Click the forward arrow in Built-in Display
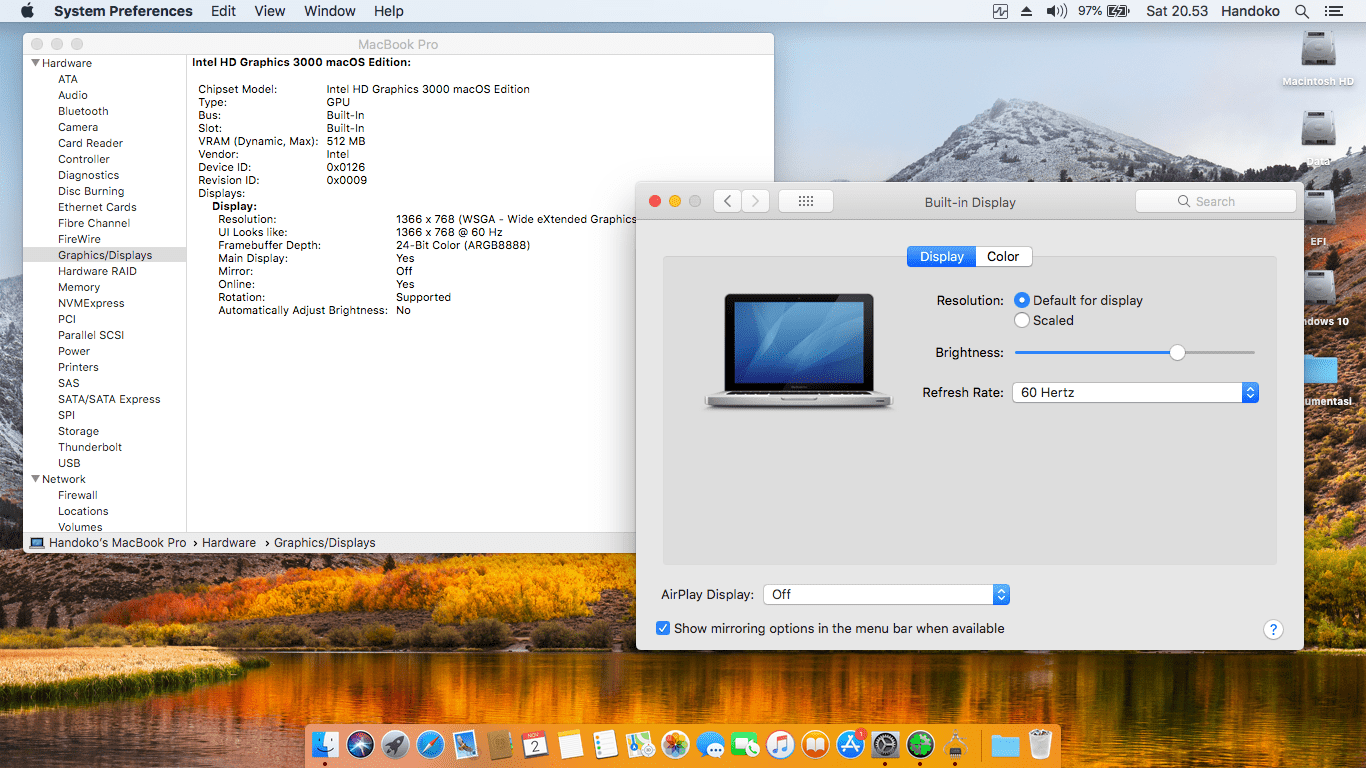This screenshot has width=1366, height=768. pyautogui.click(x=756, y=201)
